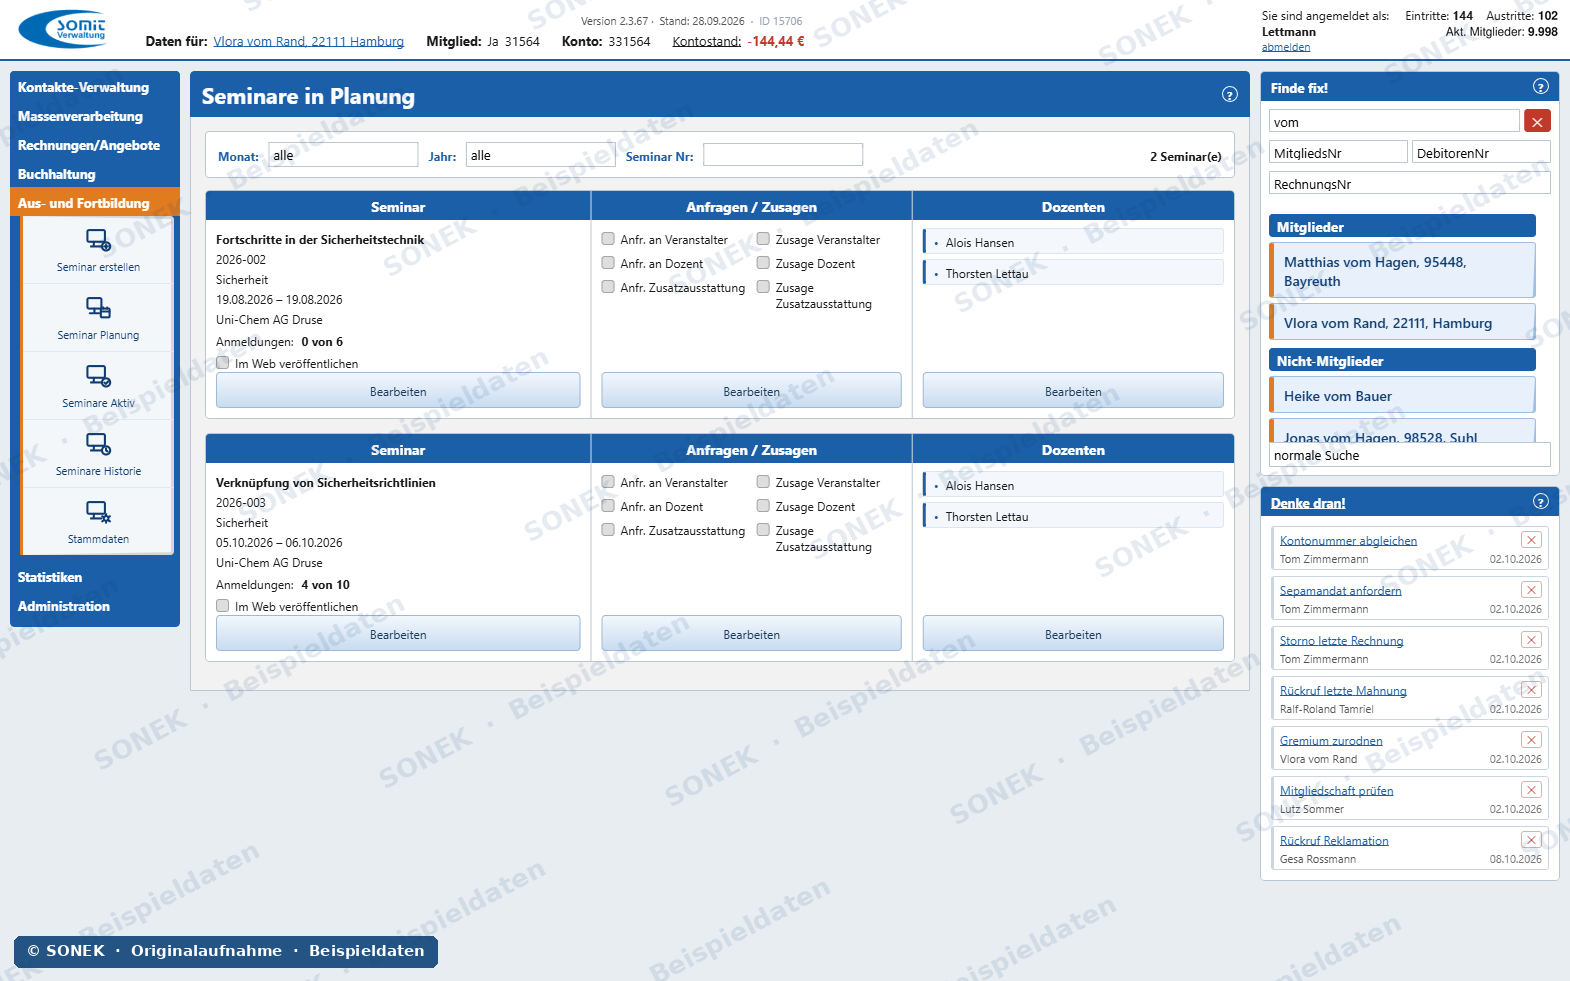The image size is (1570, 981).
Task: Open Kontakte-Verwaltung menu
Action: (x=83, y=87)
